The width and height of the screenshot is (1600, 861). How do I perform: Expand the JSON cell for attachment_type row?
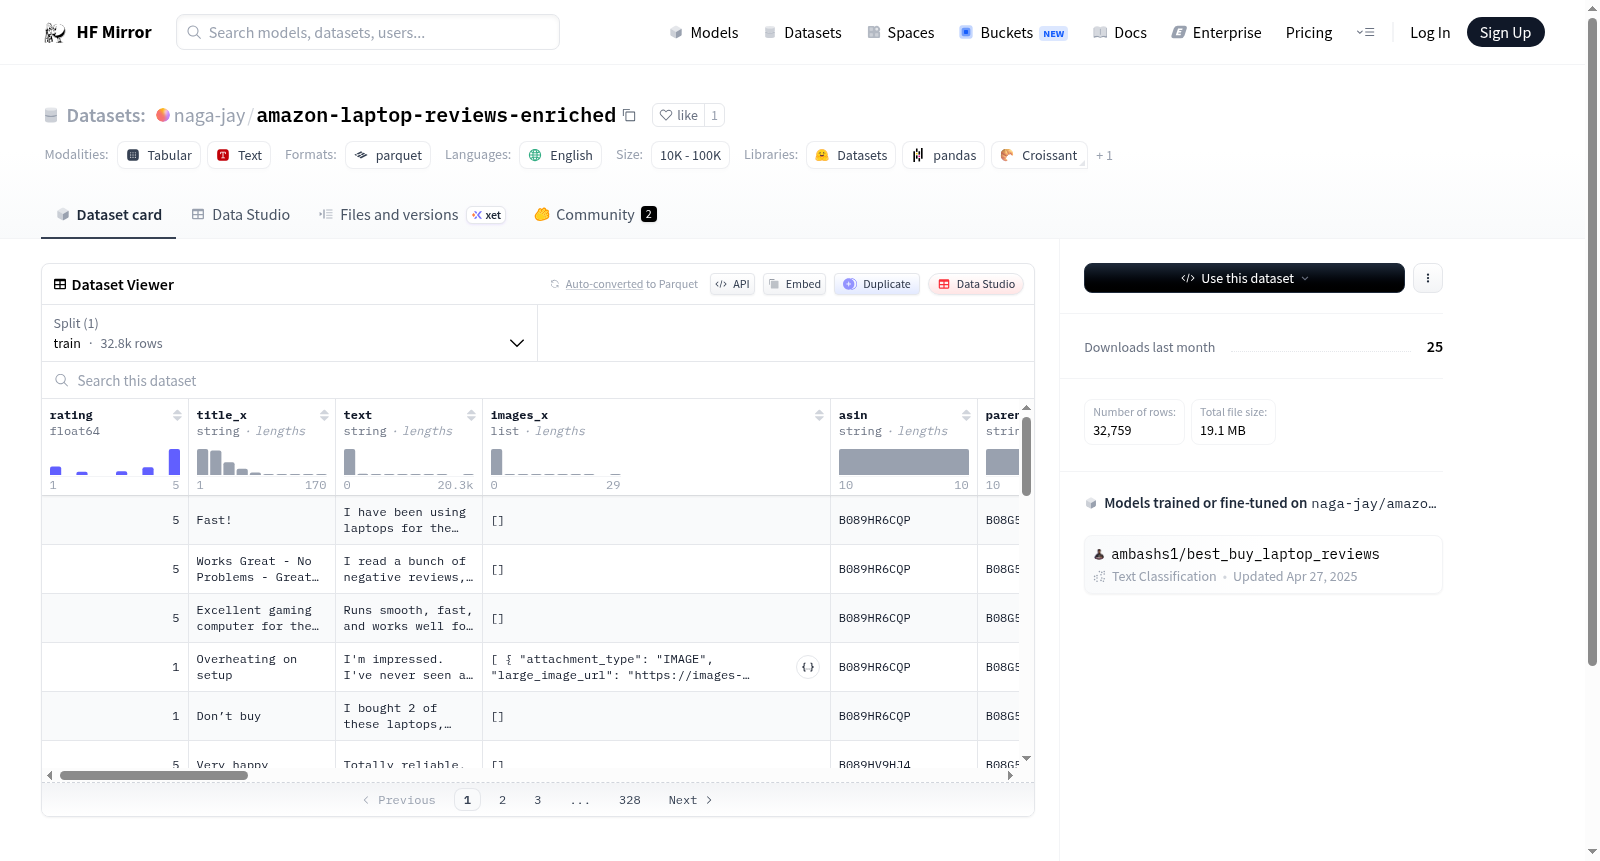click(808, 667)
